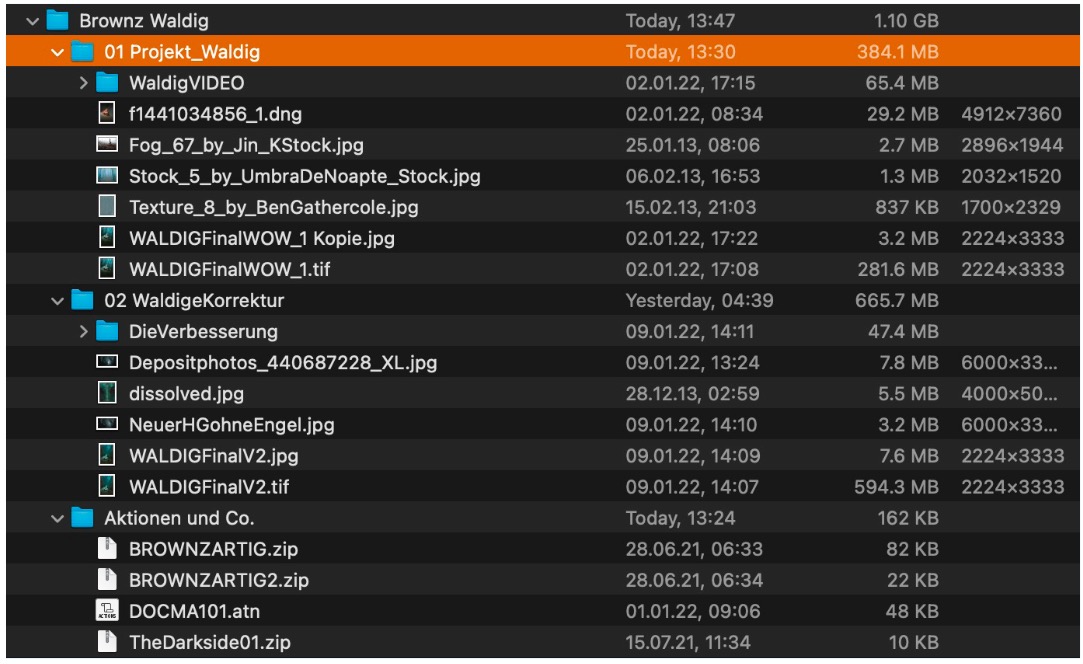
Task: Expand the DieVerbesserung folder
Action: [x=84, y=331]
